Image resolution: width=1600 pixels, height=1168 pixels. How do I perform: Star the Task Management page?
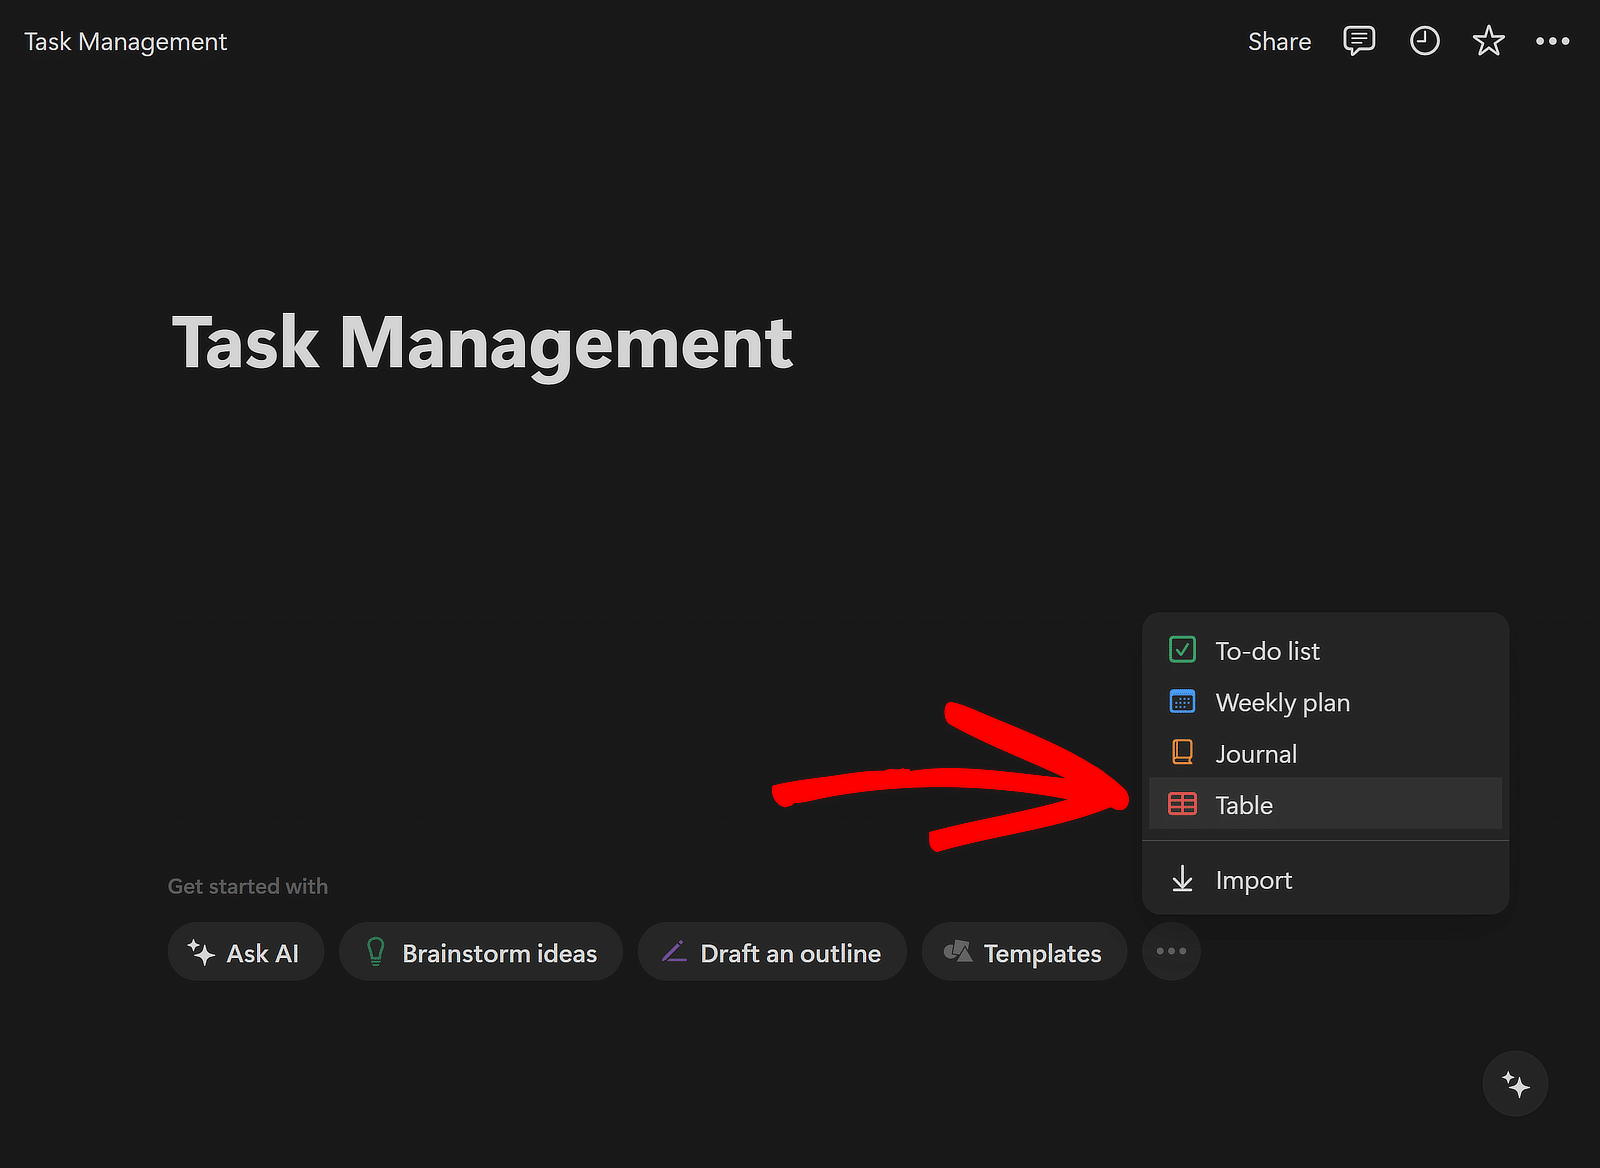coord(1488,41)
